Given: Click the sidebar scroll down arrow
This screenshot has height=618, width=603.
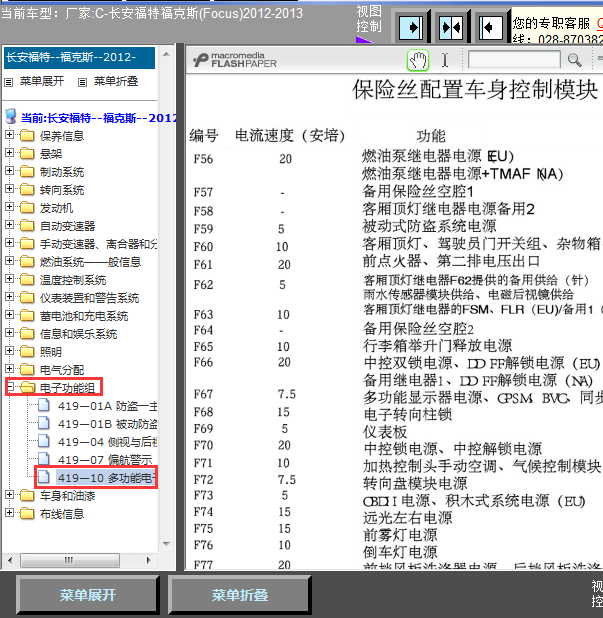Looking at the screenshot, I should point(166,544).
